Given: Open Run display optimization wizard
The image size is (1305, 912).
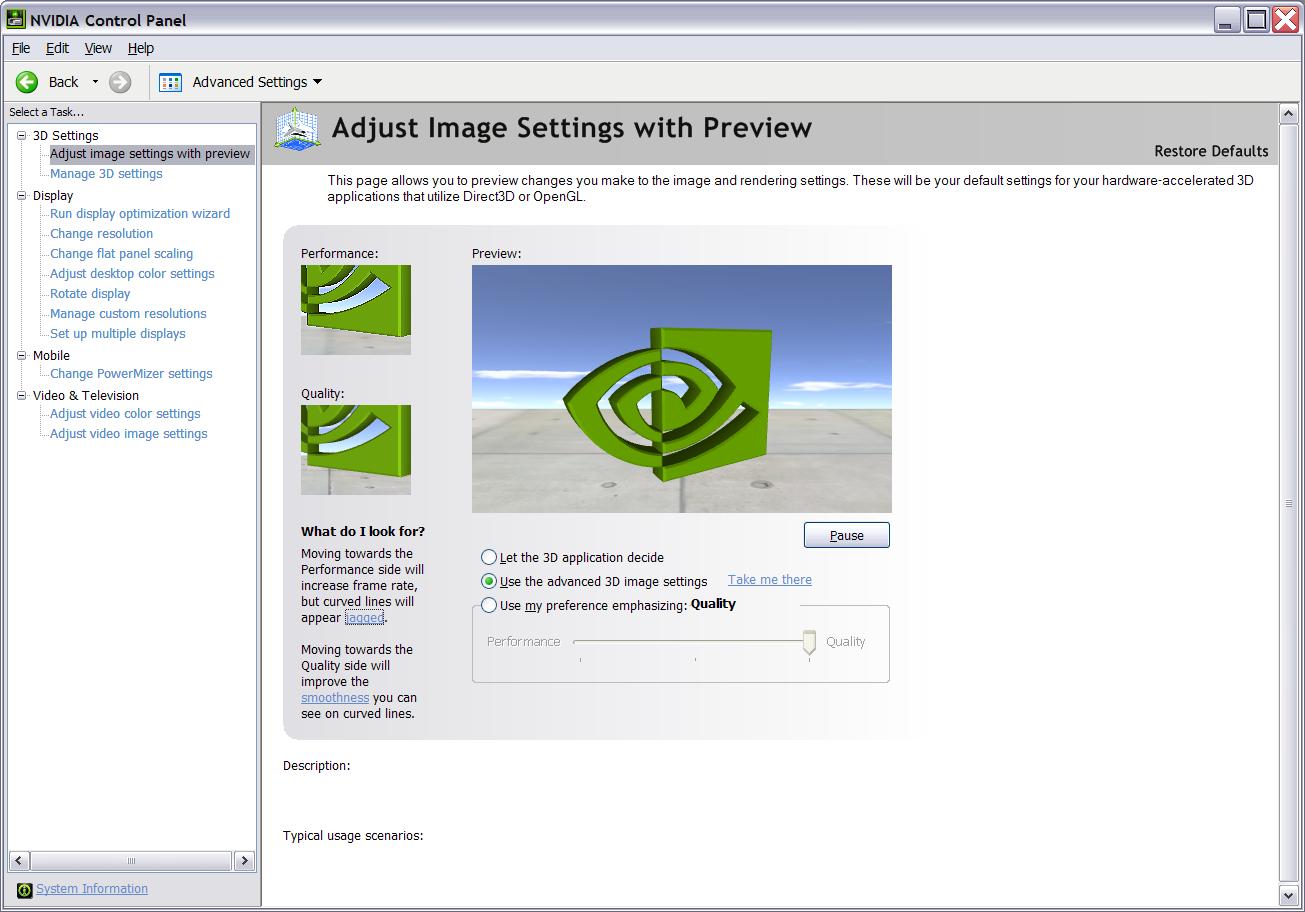Looking at the screenshot, I should click(140, 214).
